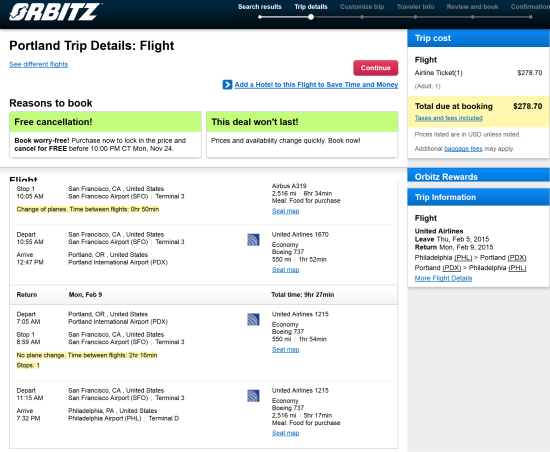Image resolution: width=550 pixels, height=452 pixels.
Task: Select the Trip details progress step
Action: [x=311, y=7]
